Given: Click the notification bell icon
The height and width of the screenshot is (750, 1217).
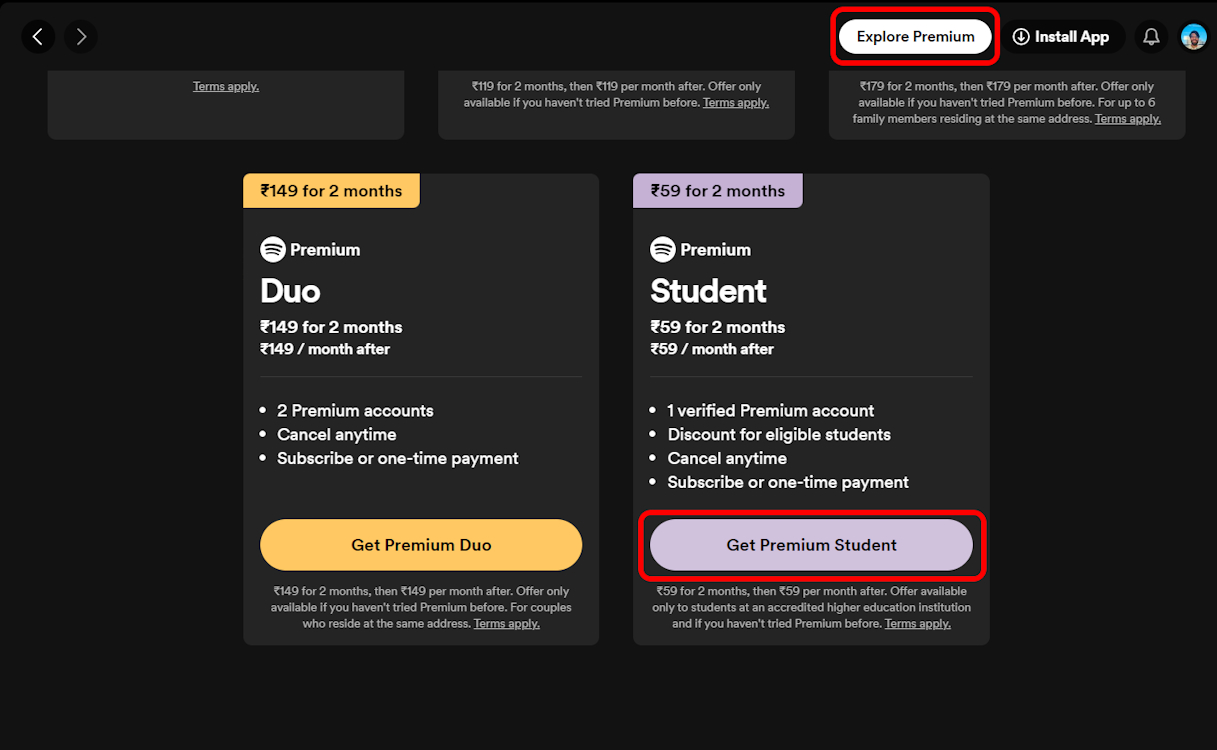Looking at the screenshot, I should click(1151, 36).
